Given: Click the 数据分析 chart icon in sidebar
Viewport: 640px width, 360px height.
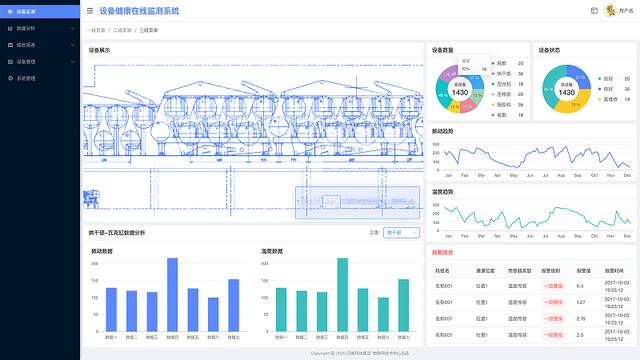Looking at the screenshot, I should tap(11, 29).
